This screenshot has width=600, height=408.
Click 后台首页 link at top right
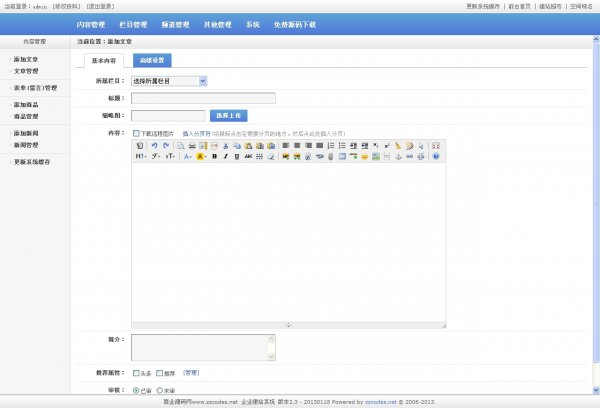click(x=519, y=7)
